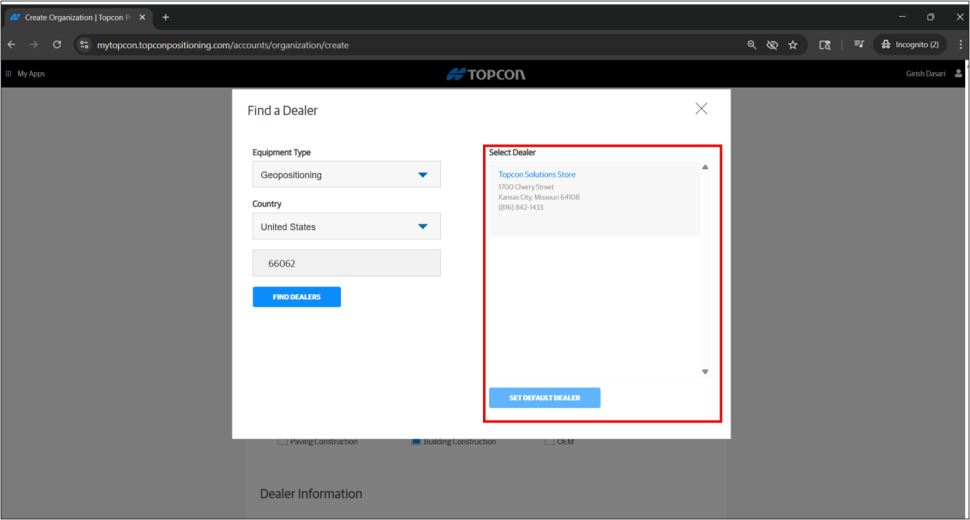Expand the Equipment Type dropdown

tap(346, 175)
